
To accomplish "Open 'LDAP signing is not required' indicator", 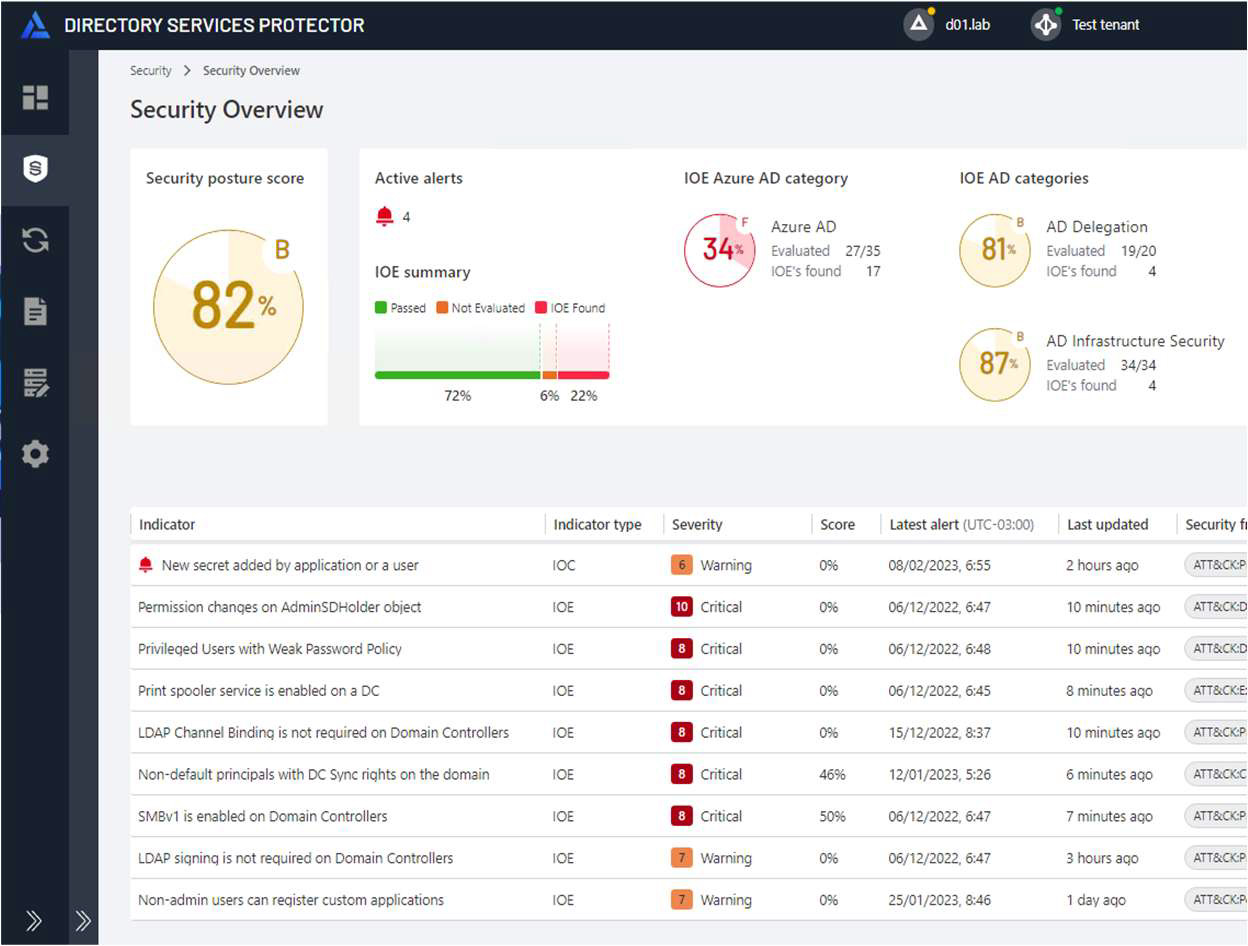I will (296, 858).
